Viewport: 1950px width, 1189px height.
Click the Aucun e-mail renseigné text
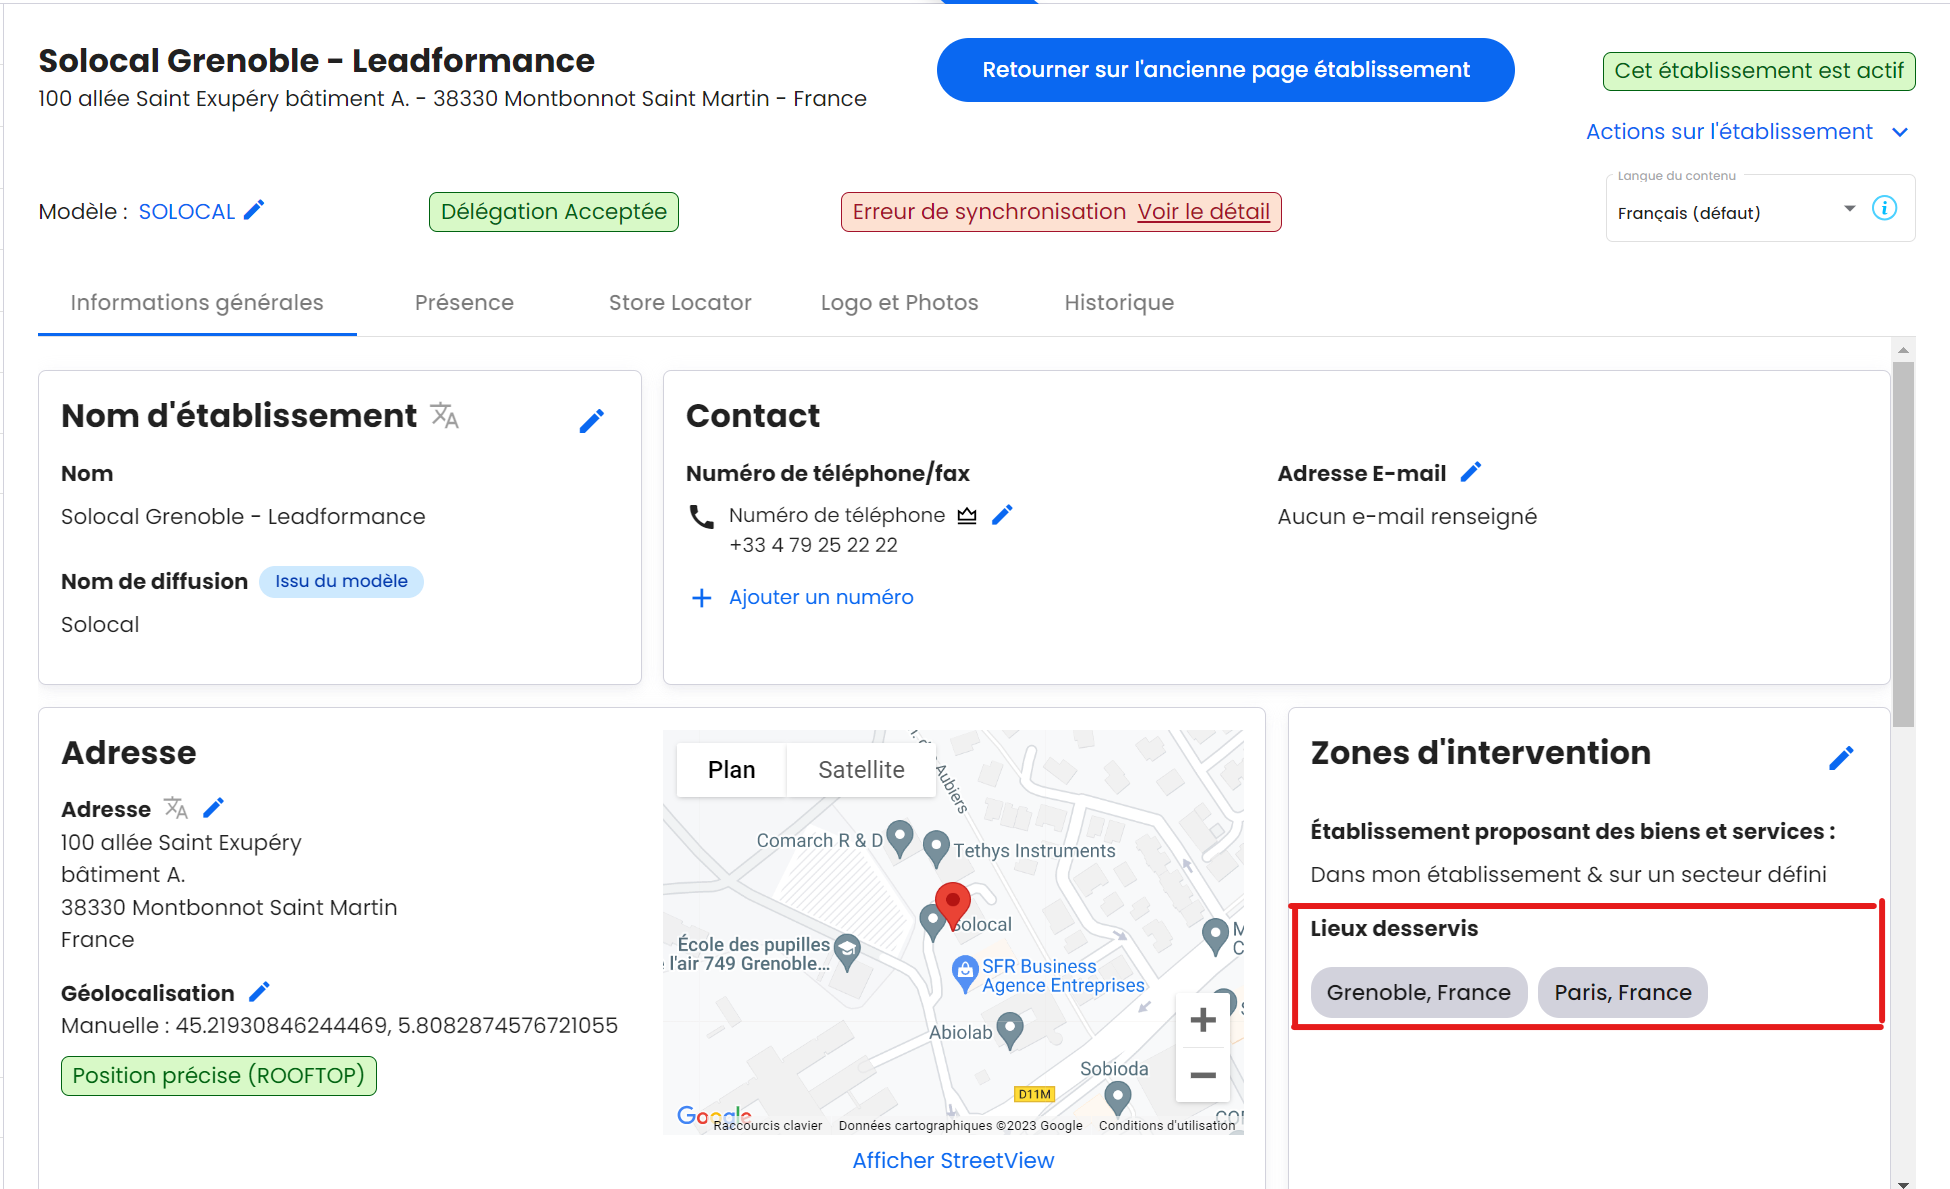(1407, 517)
